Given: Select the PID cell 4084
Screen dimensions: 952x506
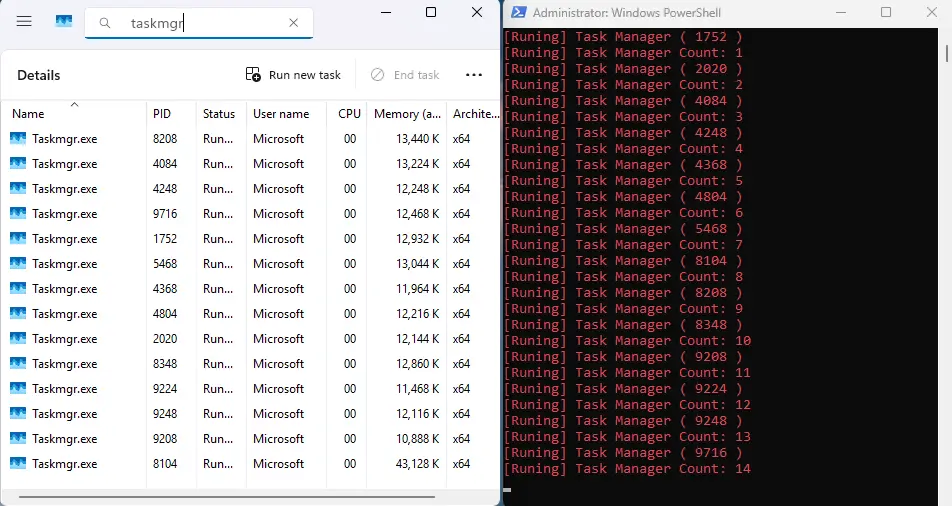Looking at the screenshot, I should point(165,163).
